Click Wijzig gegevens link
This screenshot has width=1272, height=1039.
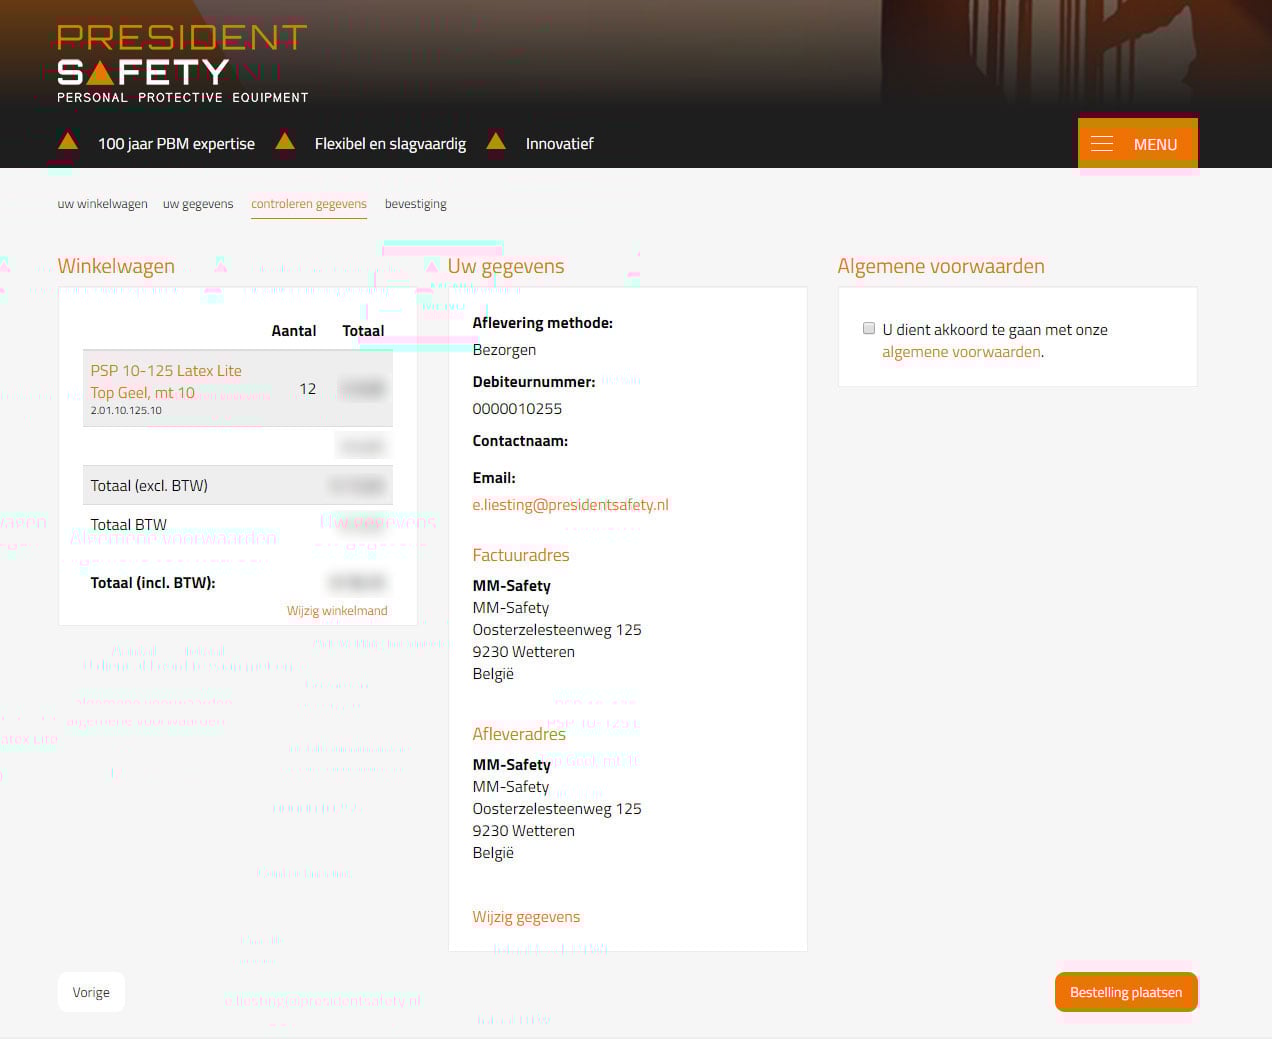pyautogui.click(x=526, y=917)
